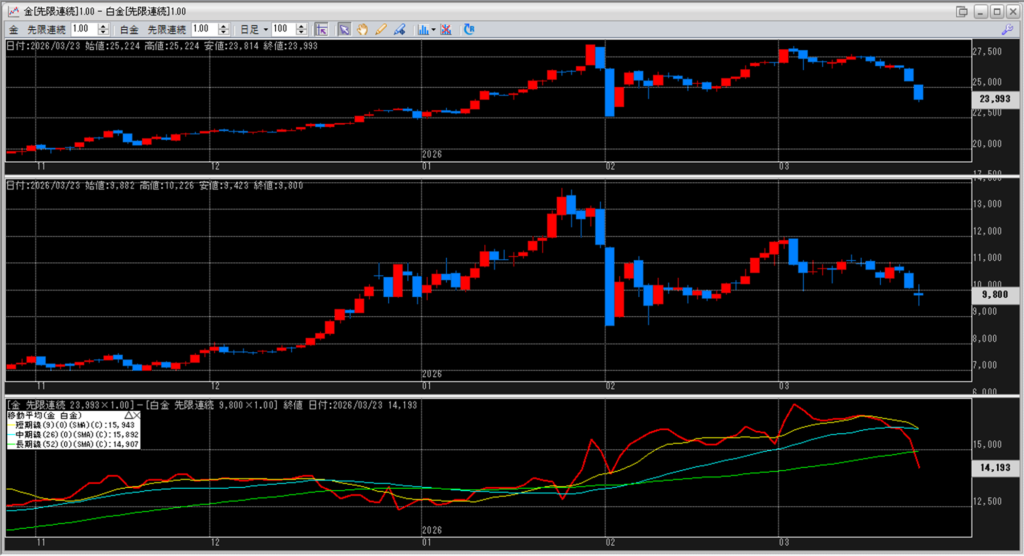Open the chart indicator dropdown arrow
This screenshot has width=1024, height=556.
pos(433,30)
